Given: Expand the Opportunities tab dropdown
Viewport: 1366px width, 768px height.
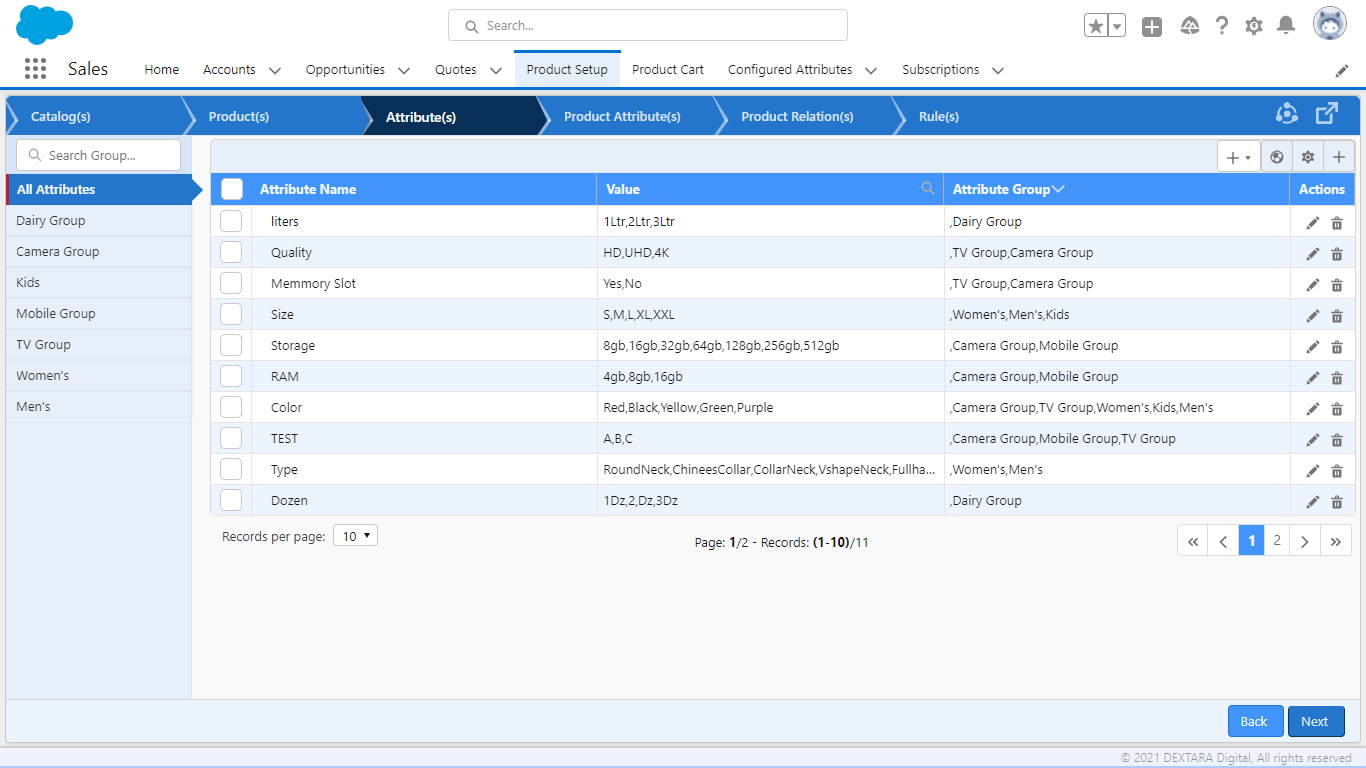Looking at the screenshot, I should click(404, 70).
